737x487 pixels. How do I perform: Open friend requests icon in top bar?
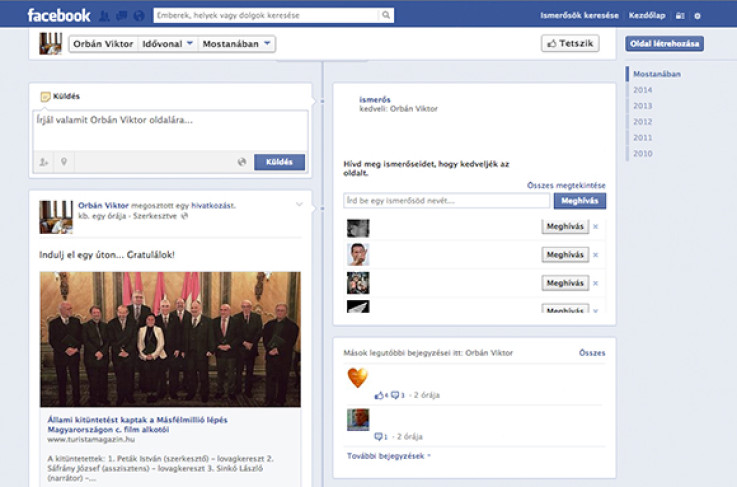point(104,16)
